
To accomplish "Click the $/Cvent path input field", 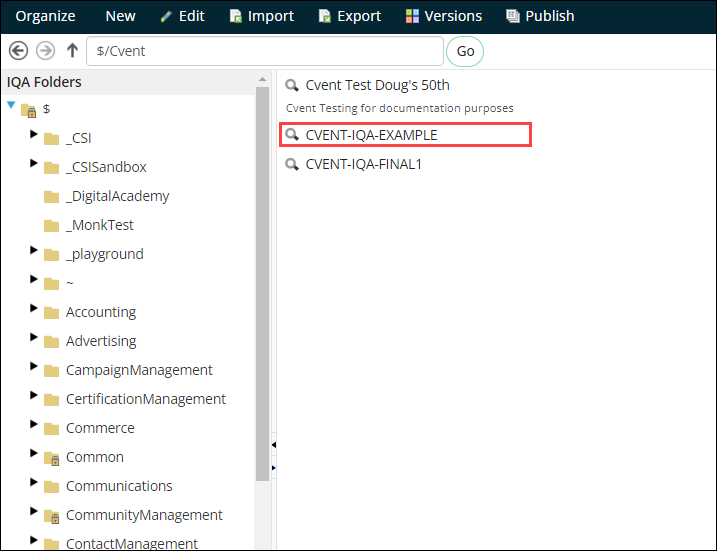I will pos(264,51).
